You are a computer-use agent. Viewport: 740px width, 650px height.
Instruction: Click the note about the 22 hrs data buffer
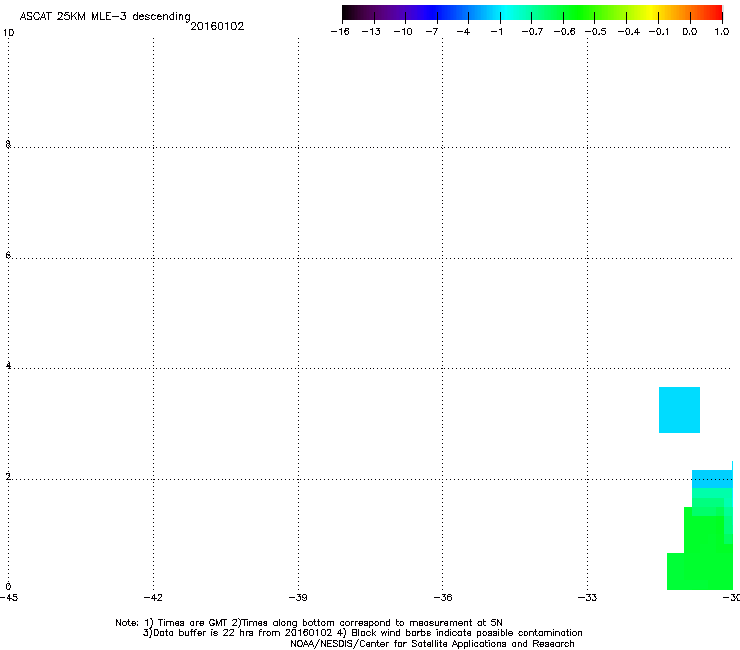[362, 633]
